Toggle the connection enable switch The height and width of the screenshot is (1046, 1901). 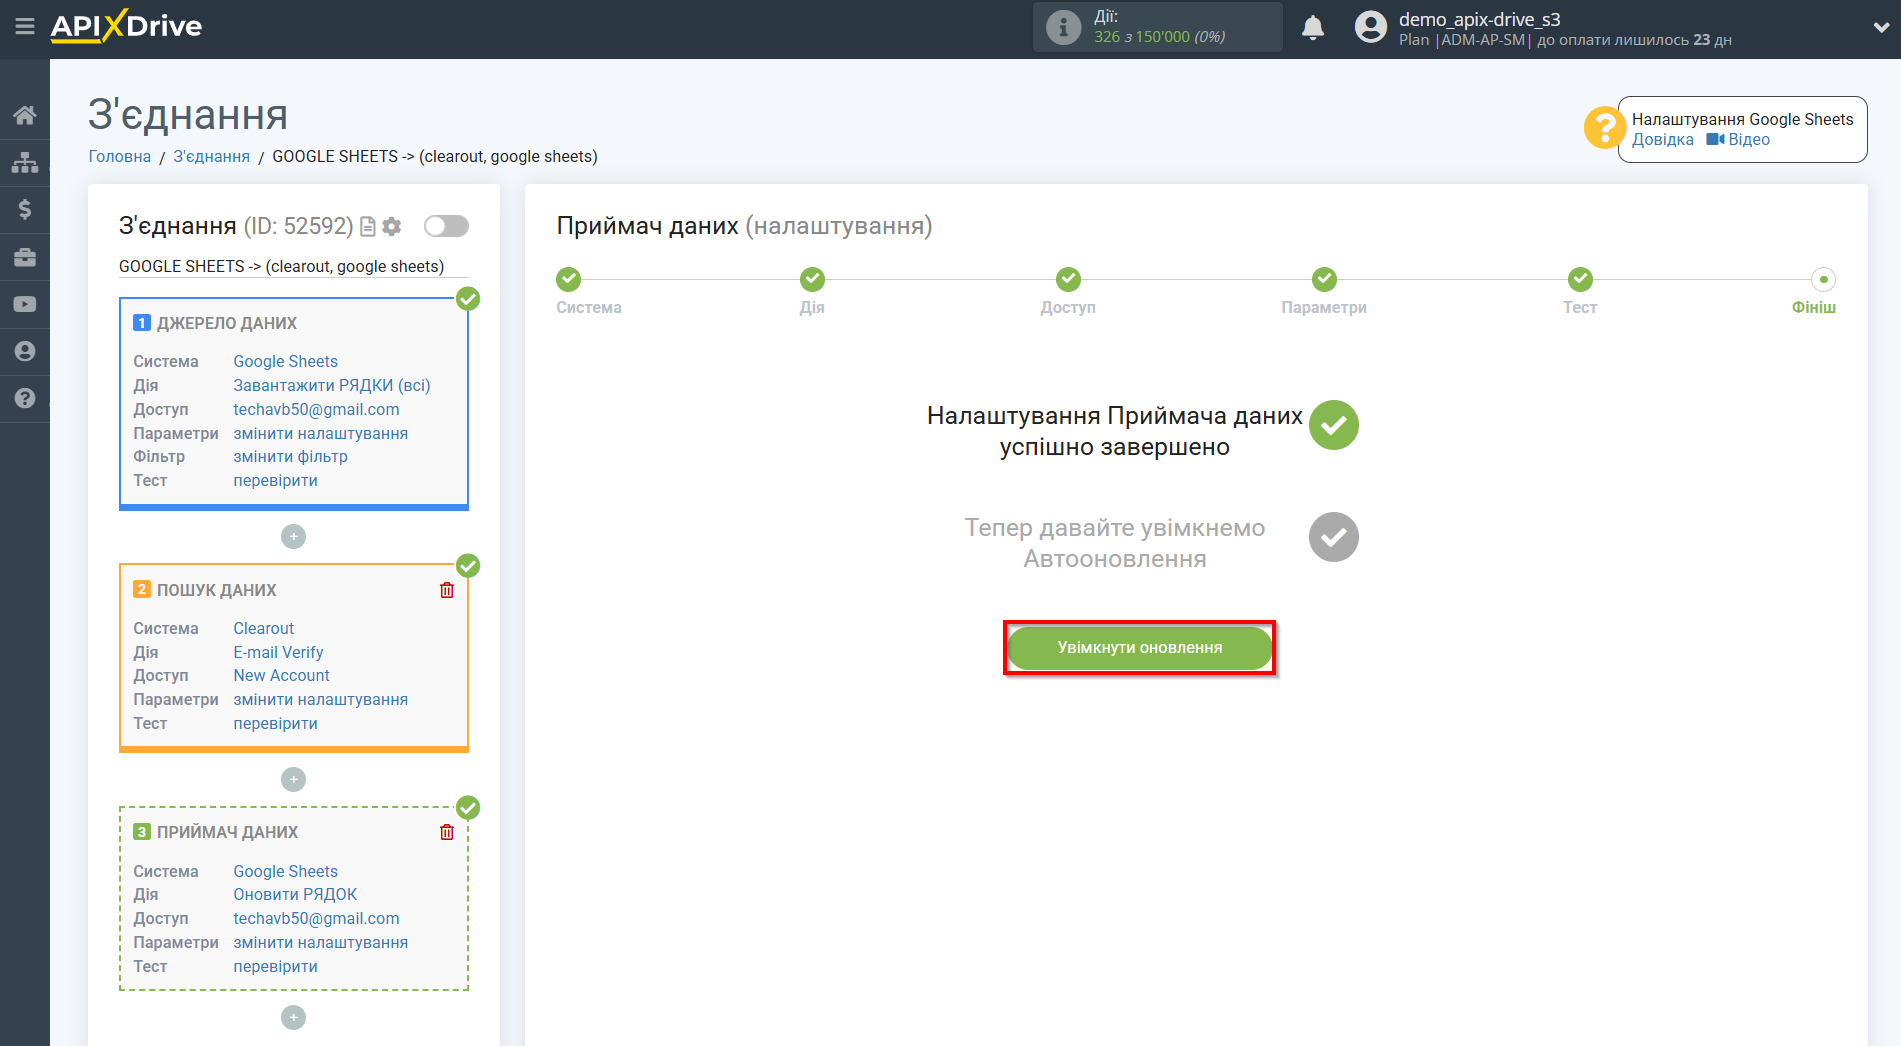445,226
